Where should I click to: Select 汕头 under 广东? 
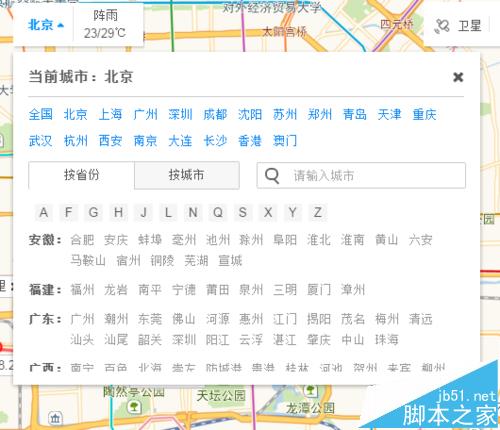(x=82, y=340)
